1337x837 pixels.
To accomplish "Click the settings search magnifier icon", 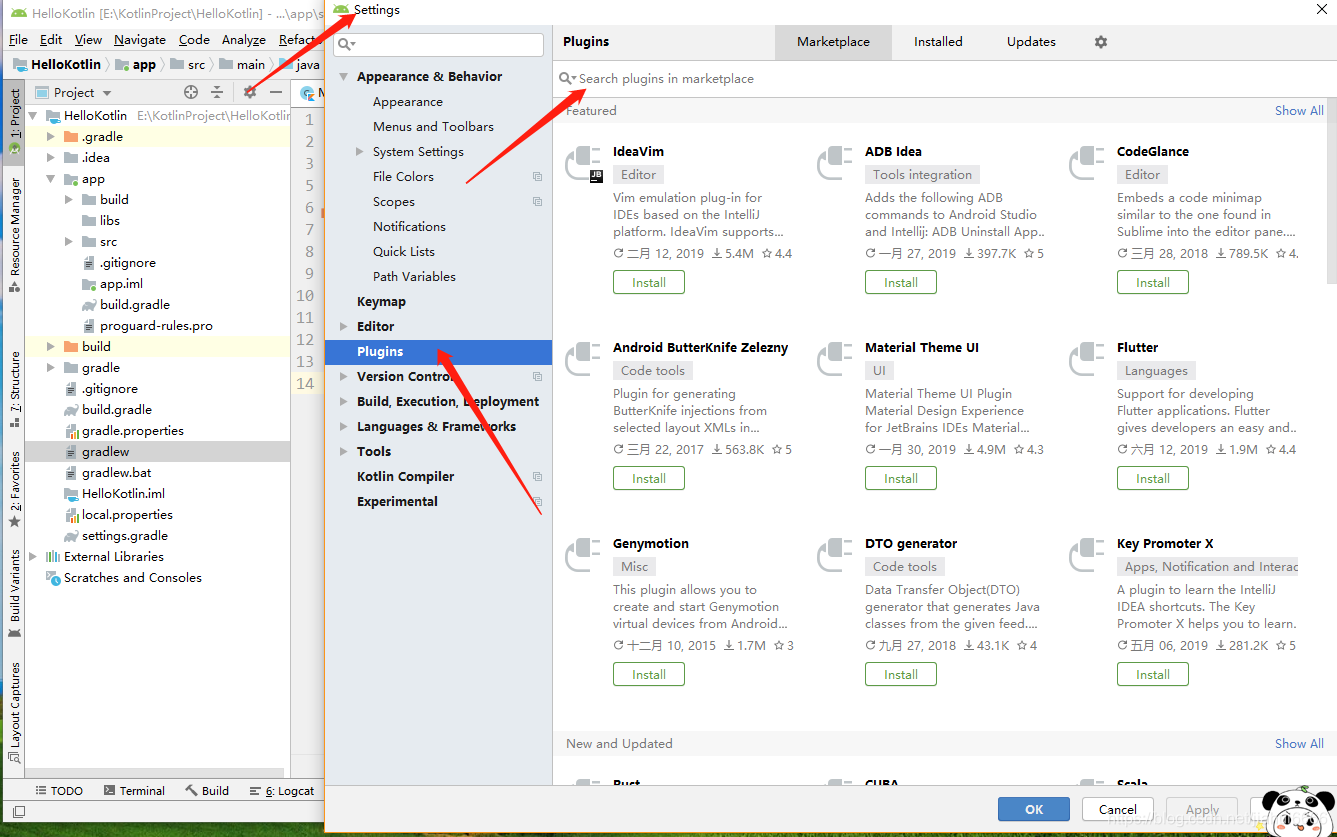I will pyautogui.click(x=346, y=44).
